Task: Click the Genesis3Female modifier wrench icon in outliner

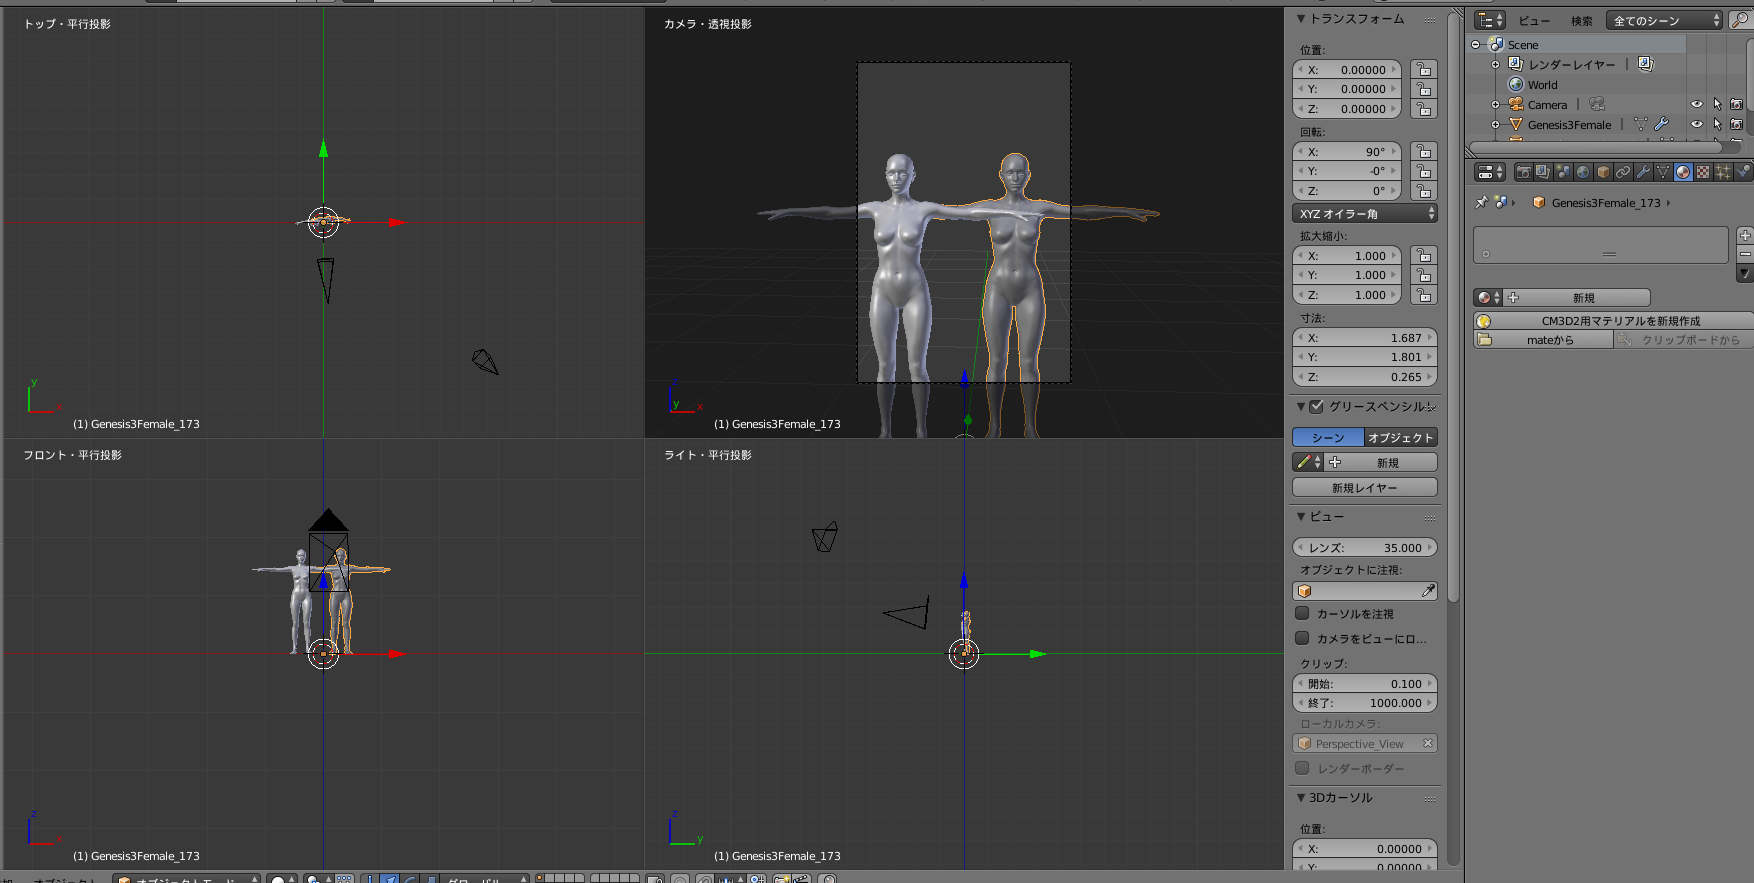Action: (x=1661, y=124)
